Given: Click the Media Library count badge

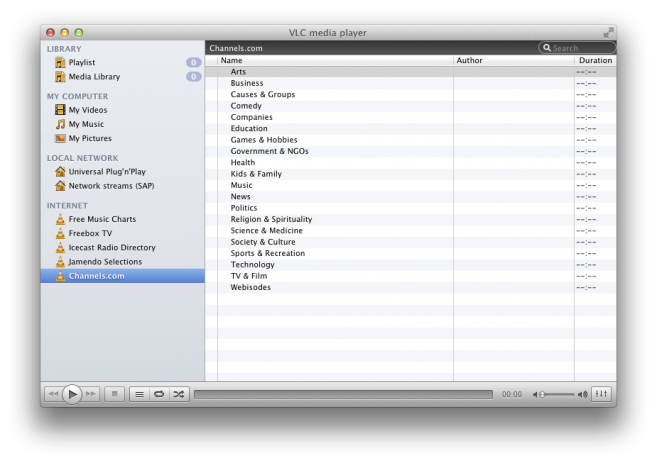Looking at the screenshot, I should [194, 77].
